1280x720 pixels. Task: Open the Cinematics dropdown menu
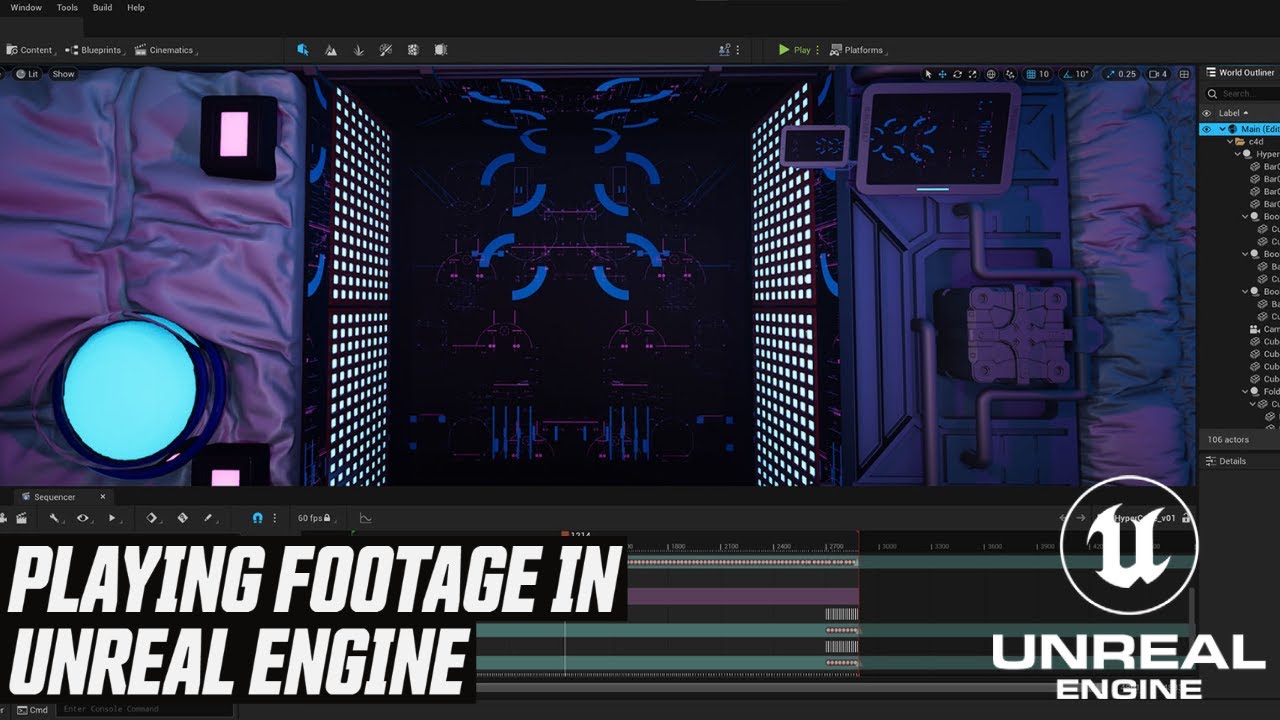[x=166, y=50]
